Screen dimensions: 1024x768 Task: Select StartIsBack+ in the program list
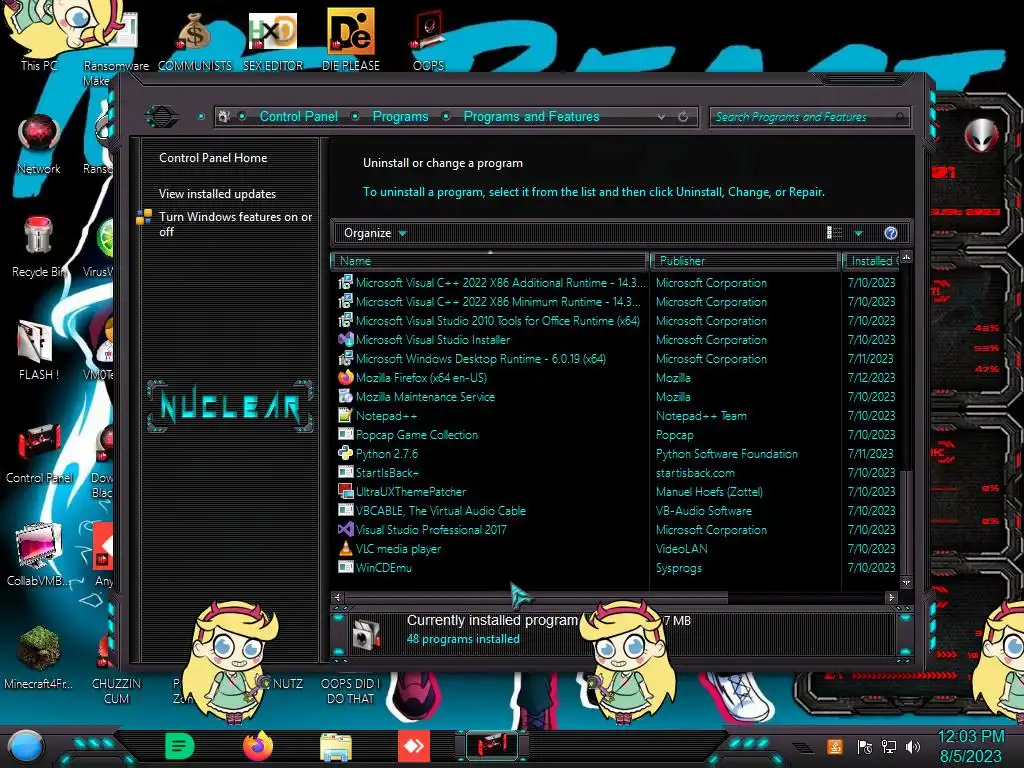point(387,473)
